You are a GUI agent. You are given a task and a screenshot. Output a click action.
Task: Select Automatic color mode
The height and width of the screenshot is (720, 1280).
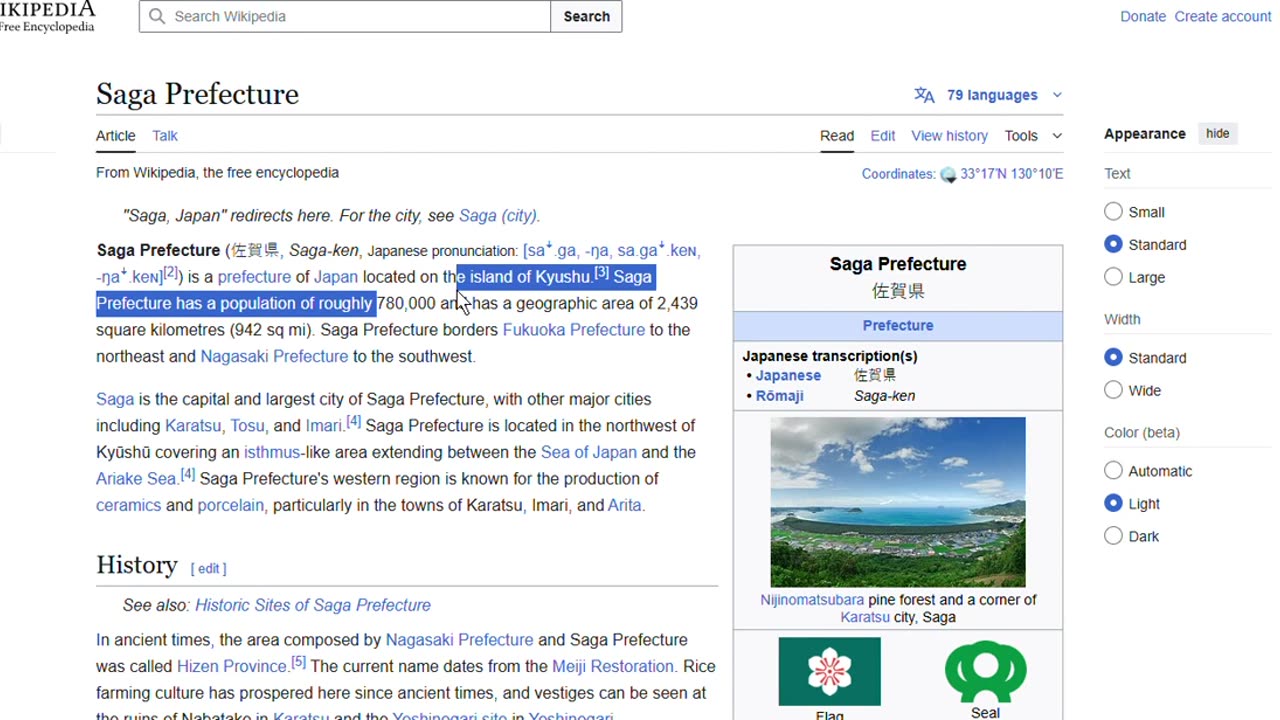[1113, 470]
